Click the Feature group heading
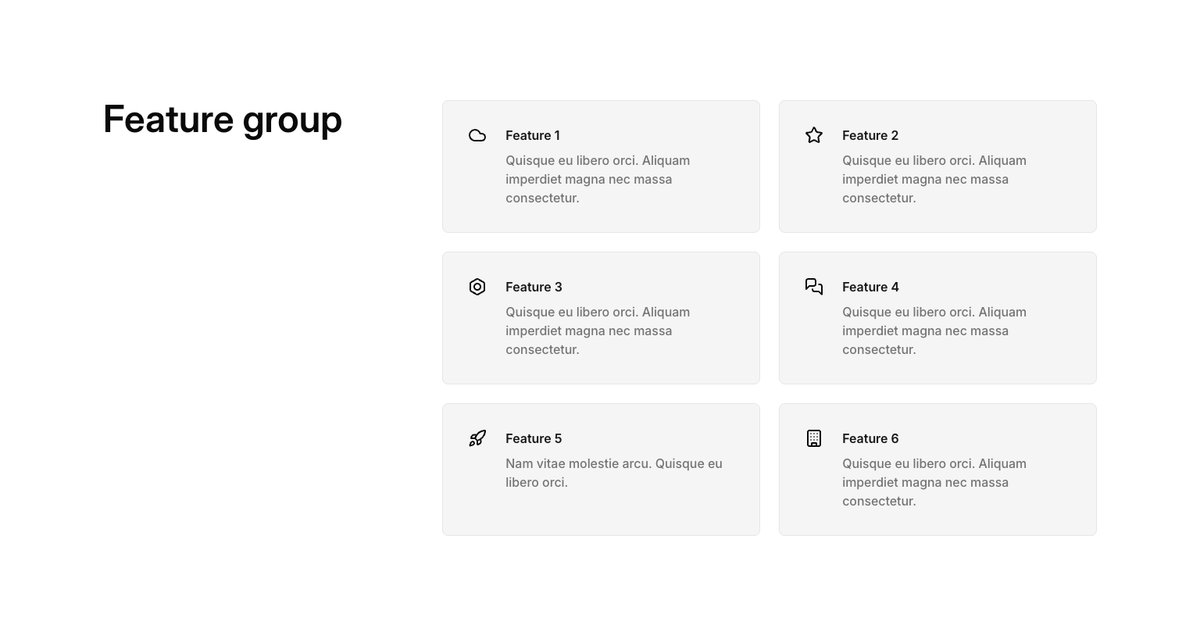 pos(222,120)
